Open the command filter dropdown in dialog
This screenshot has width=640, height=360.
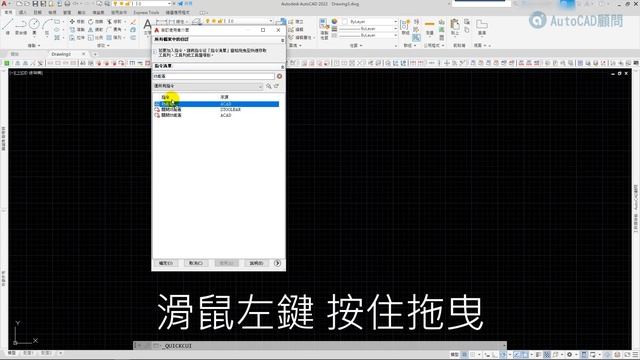[208, 86]
